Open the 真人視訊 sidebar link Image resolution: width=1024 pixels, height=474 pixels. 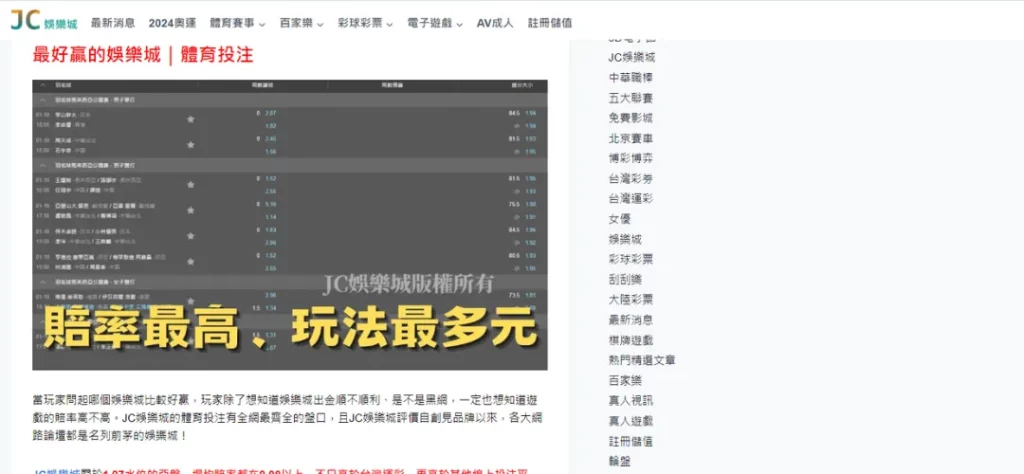630,400
